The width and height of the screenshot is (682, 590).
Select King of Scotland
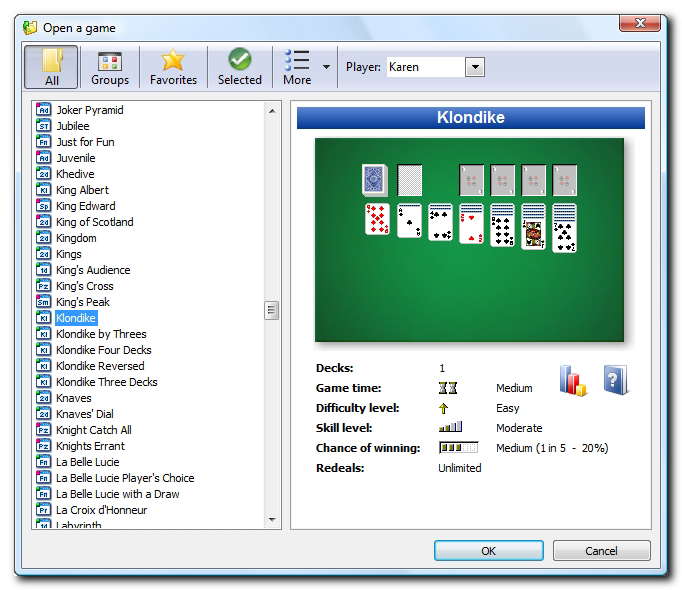pos(94,222)
